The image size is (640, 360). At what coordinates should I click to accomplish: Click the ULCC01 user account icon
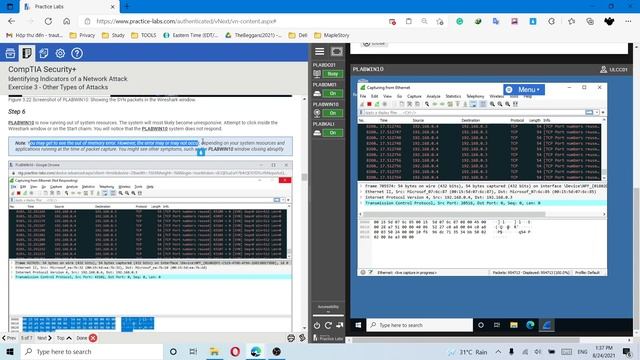(x=603, y=69)
